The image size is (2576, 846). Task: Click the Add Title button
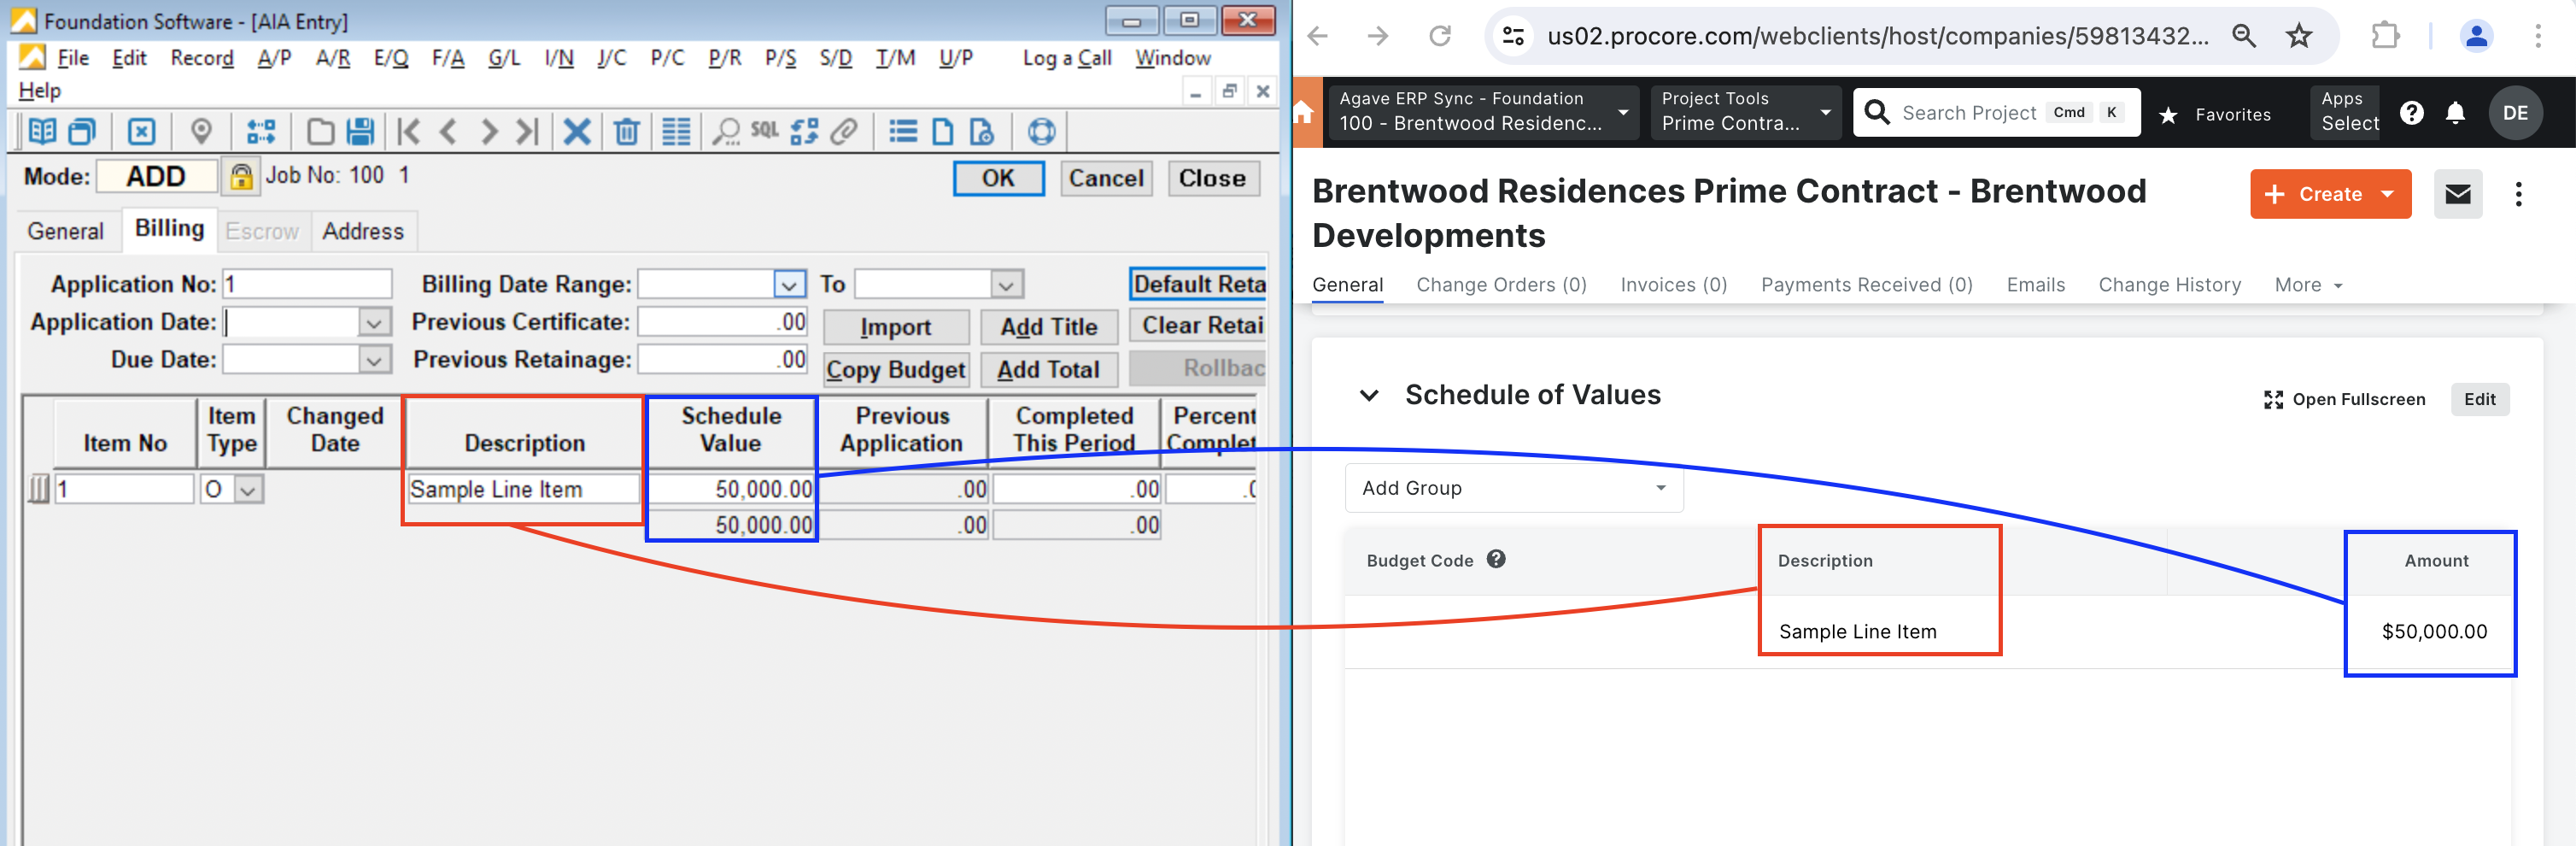pyautogui.click(x=1049, y=327)
